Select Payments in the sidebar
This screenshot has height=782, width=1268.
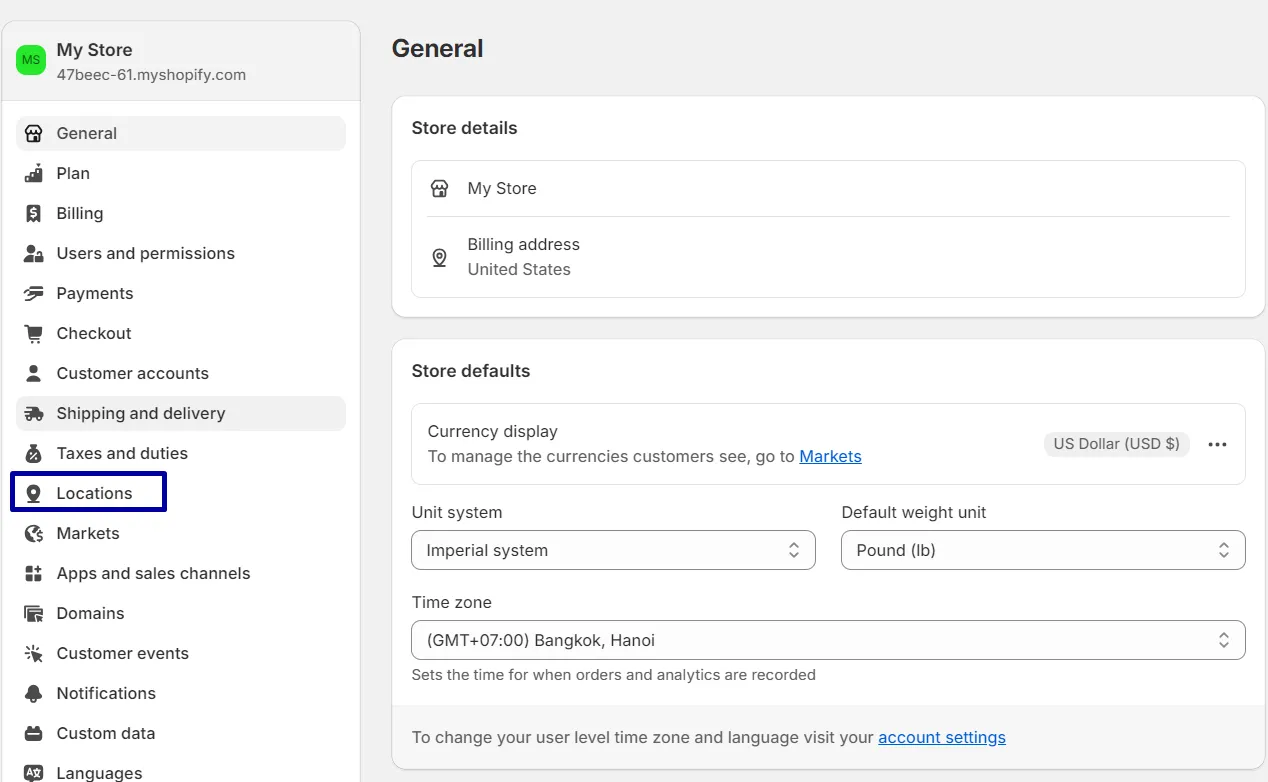click(181, 293)
